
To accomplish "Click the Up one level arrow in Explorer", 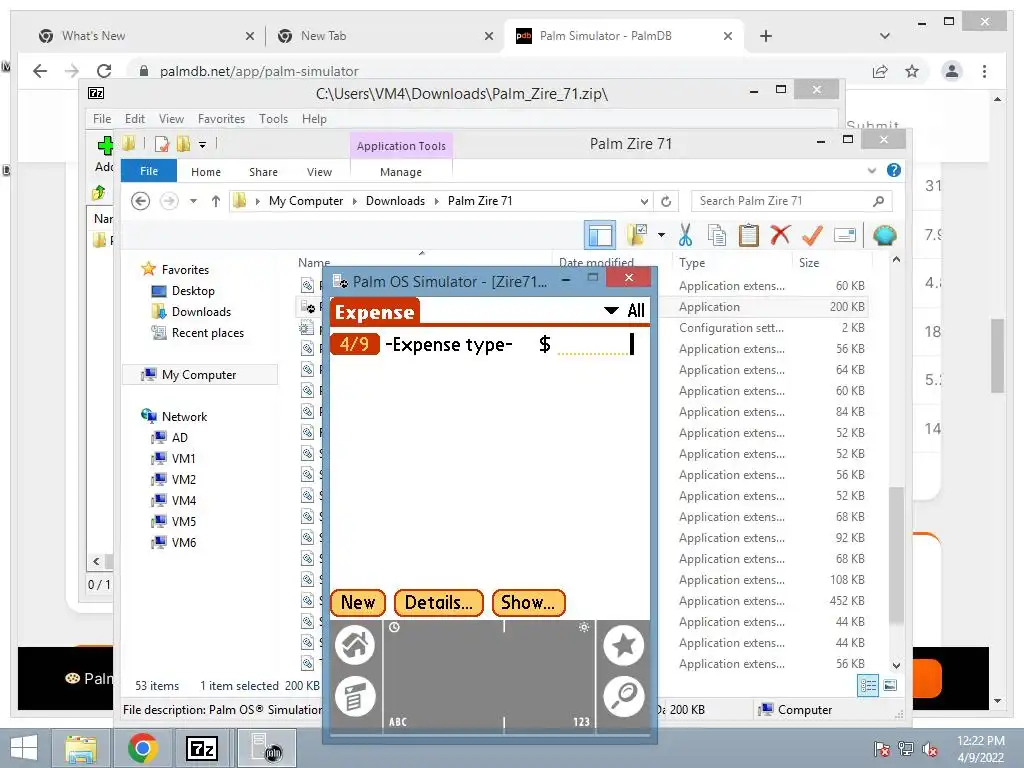I will 216,201.
